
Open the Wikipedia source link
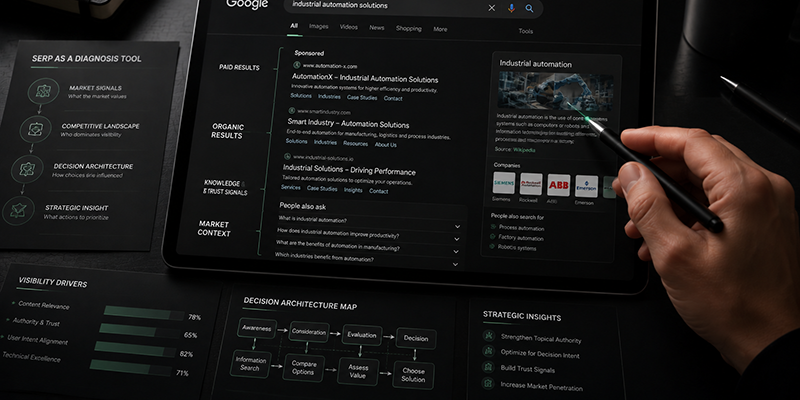pyautogui.click(x=524, y=150)
